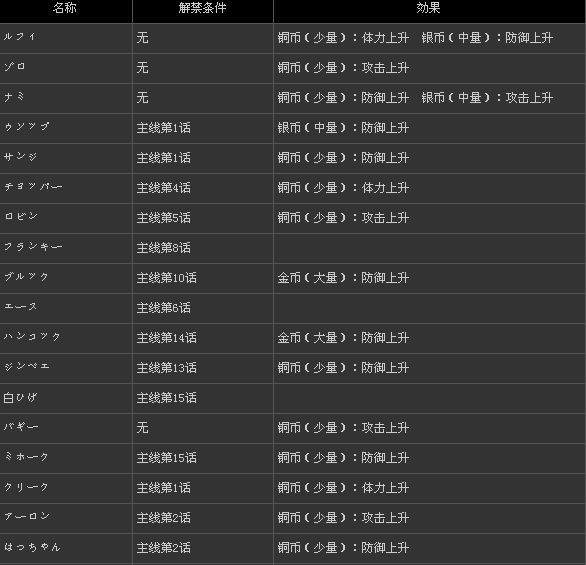Click 主线第15话 in the 白ひげ row
586x565 pixels.
[x=167, y=398]
